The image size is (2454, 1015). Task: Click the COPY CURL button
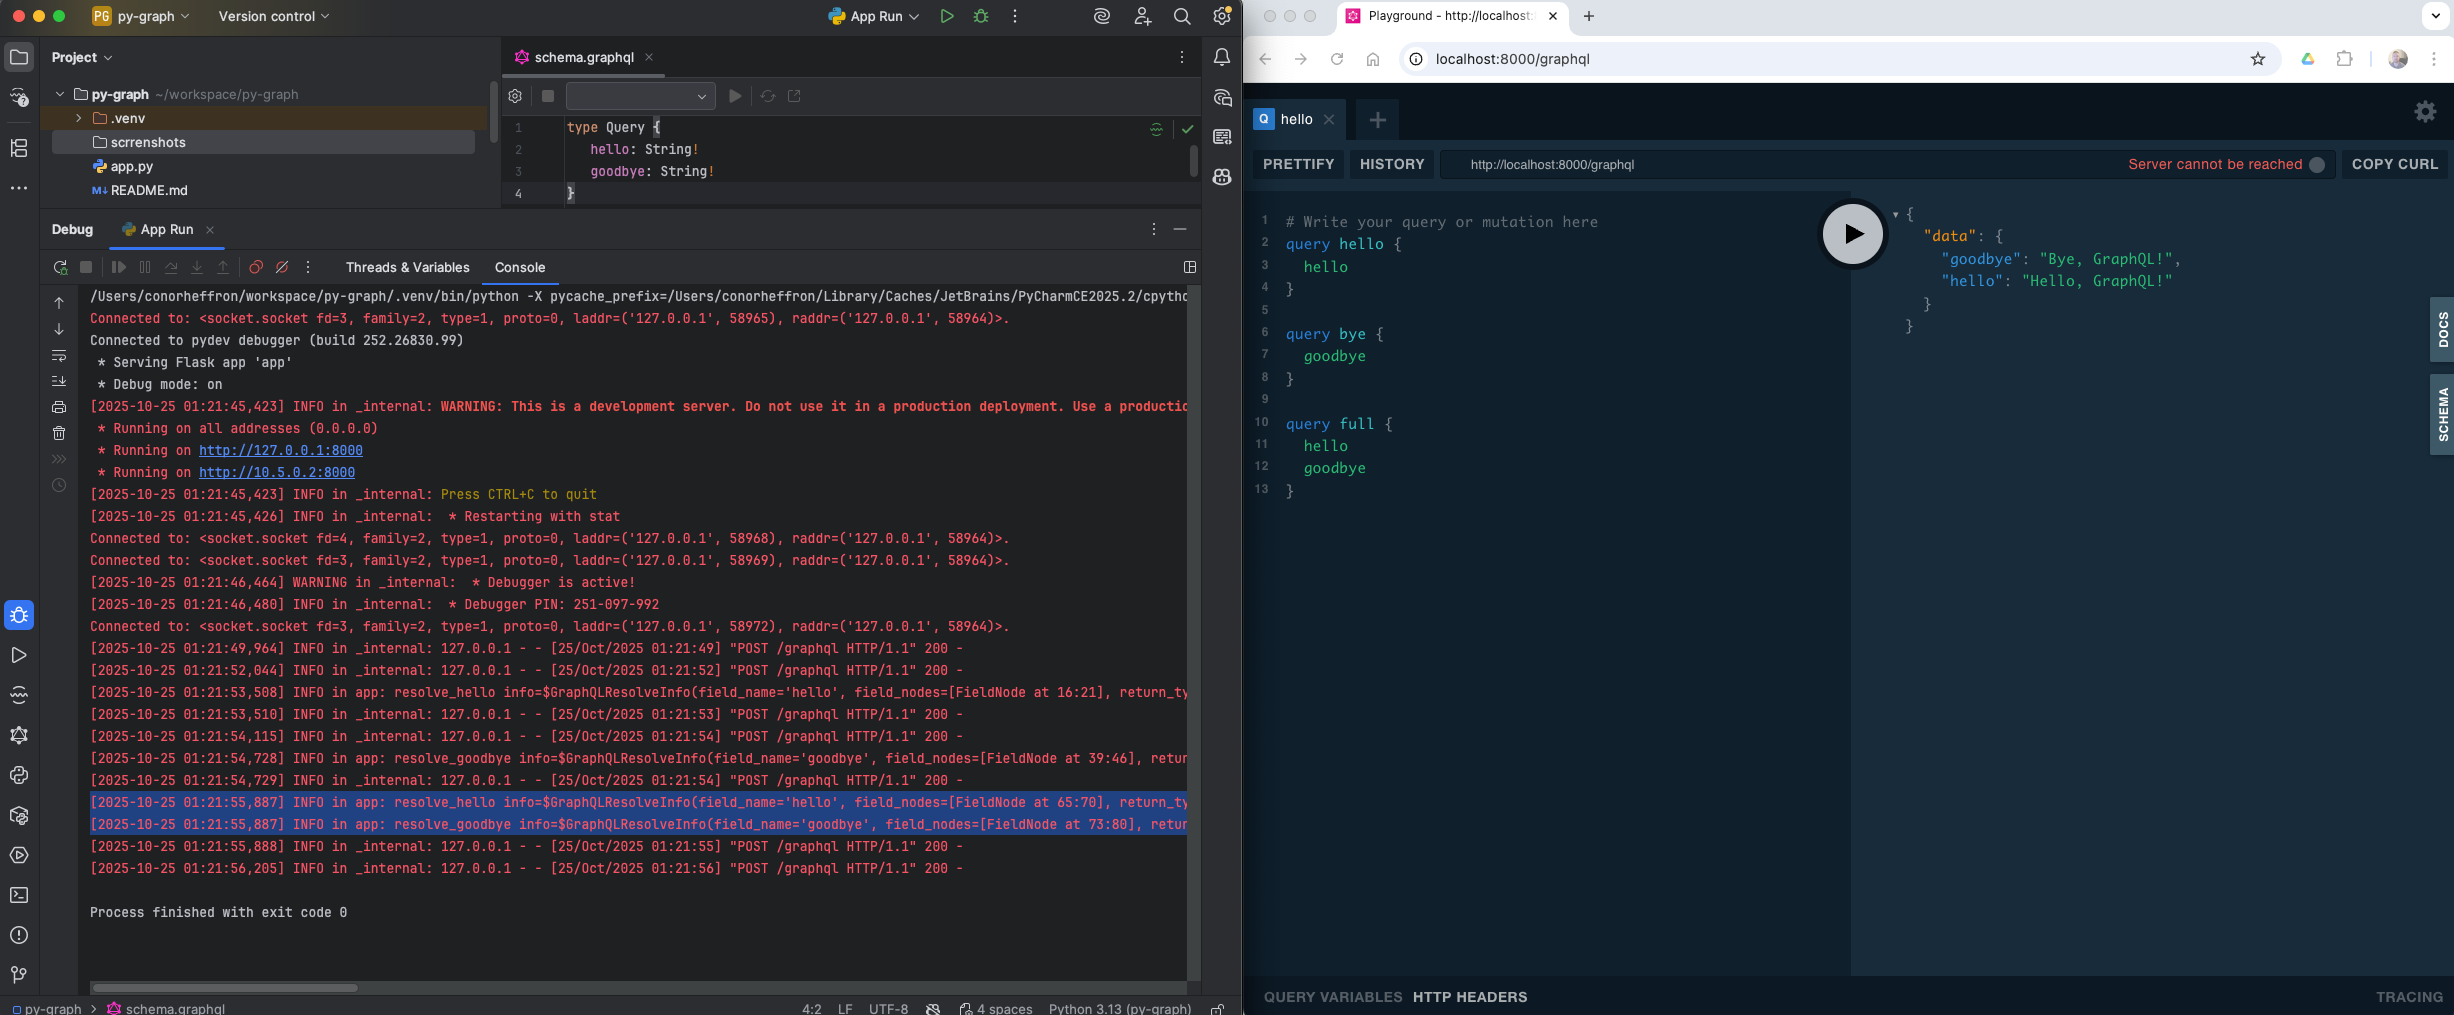tap(2394, 164)
